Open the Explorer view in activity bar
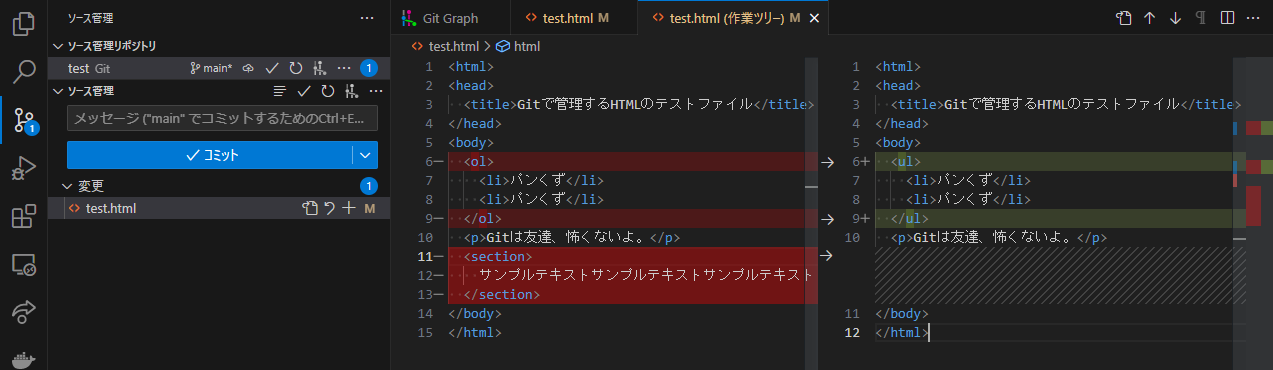This screenshot has height=370, width=1273. coord(23,23)
